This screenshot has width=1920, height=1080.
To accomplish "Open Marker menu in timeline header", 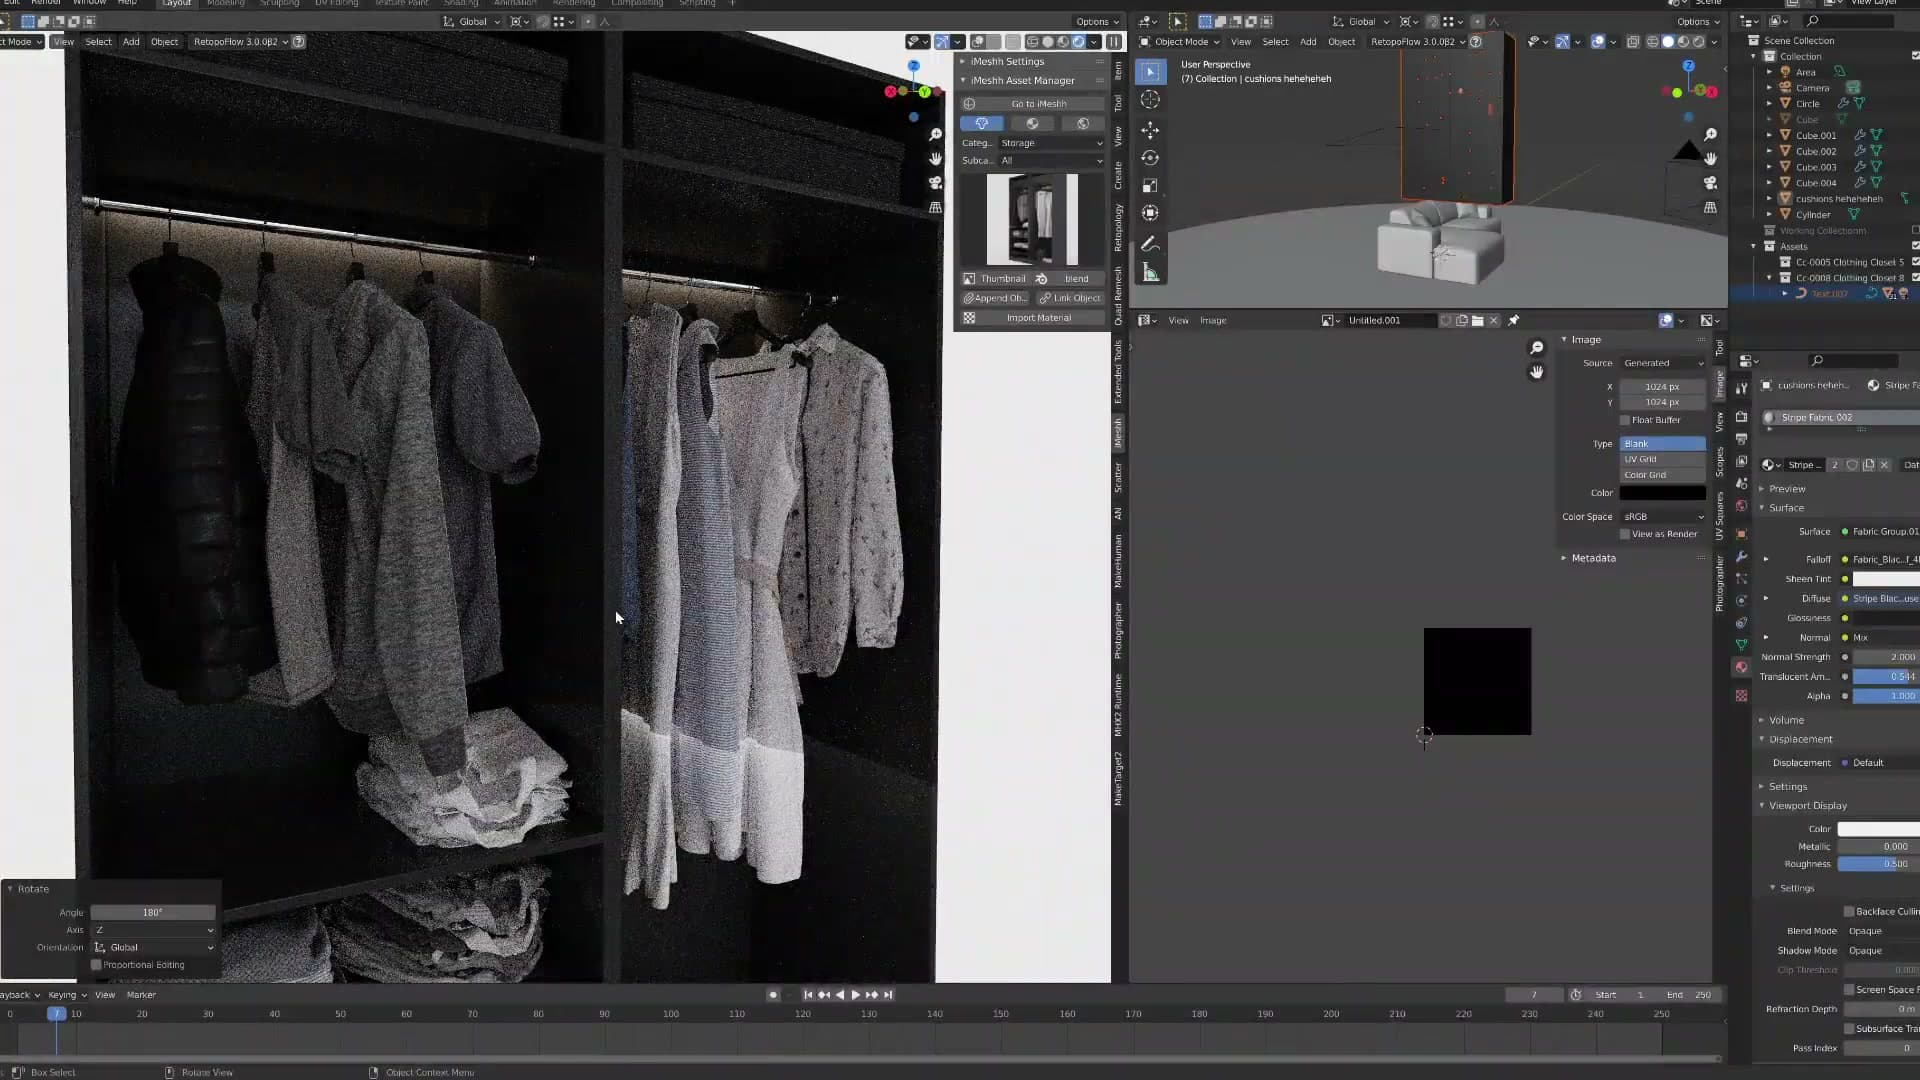I will 141,995.
